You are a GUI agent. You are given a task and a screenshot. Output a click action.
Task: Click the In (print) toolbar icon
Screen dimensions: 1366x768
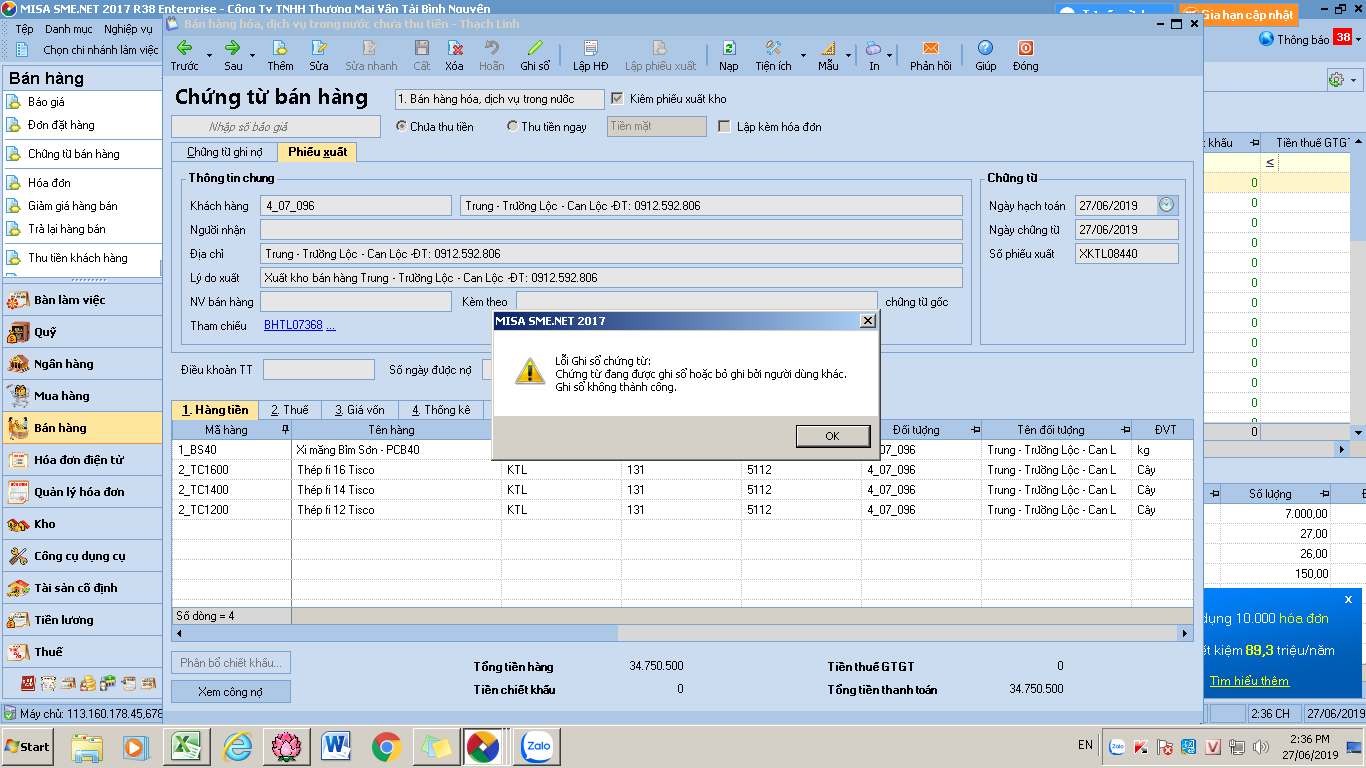tap(874, 48)
